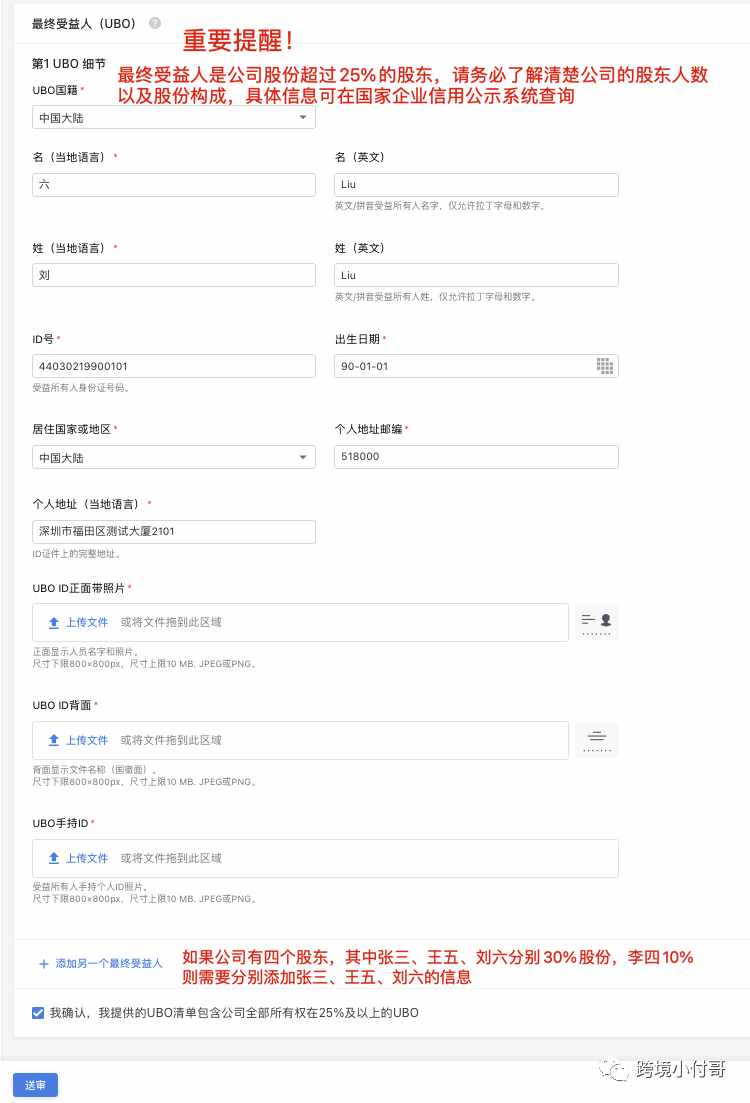Screen dimensions: 750x1103
Task: Click the 最终受益人 (UBO) section title
Action: (x=84, y=23)
